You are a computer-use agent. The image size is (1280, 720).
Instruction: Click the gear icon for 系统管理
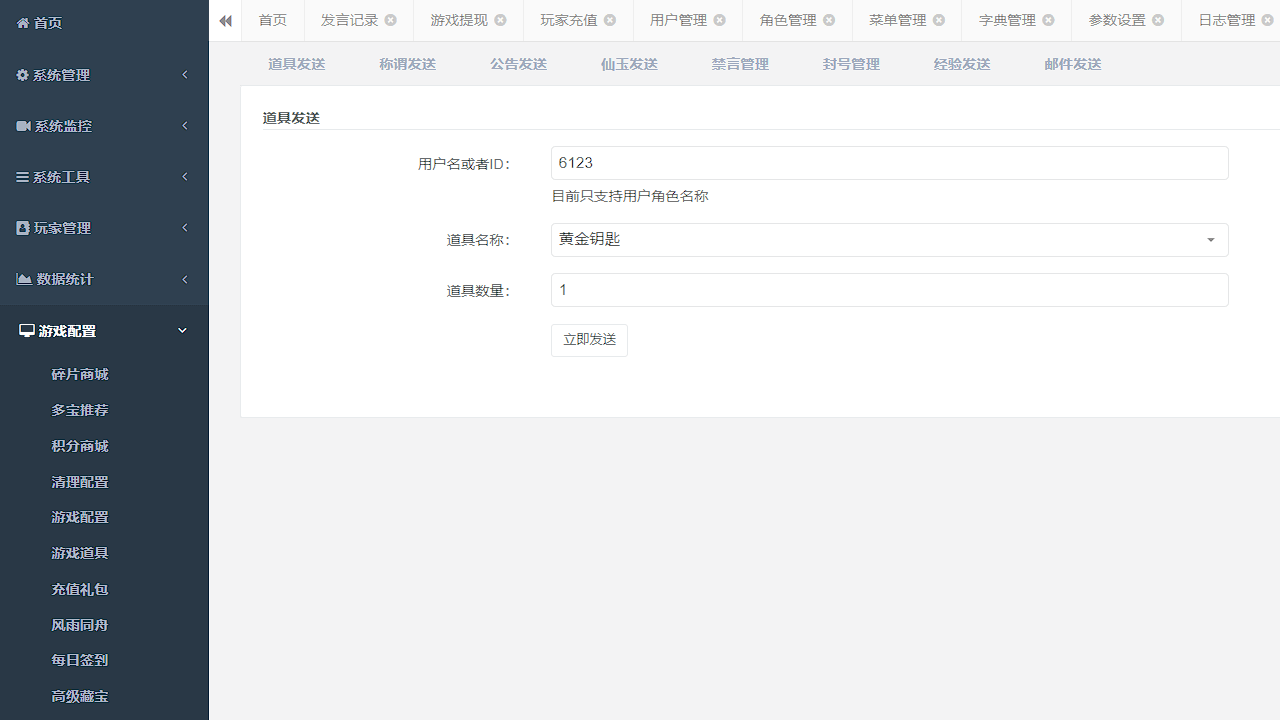tap(22, 74)
